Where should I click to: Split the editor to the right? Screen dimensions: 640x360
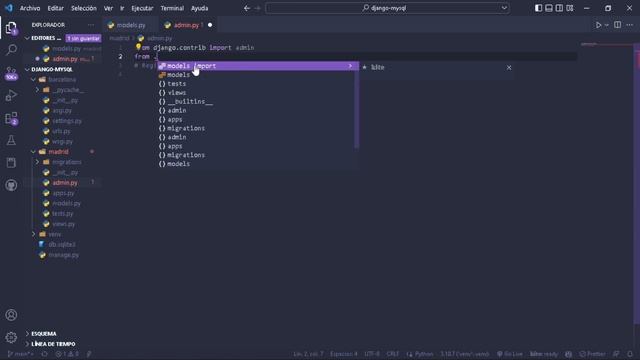coord(618,25)
